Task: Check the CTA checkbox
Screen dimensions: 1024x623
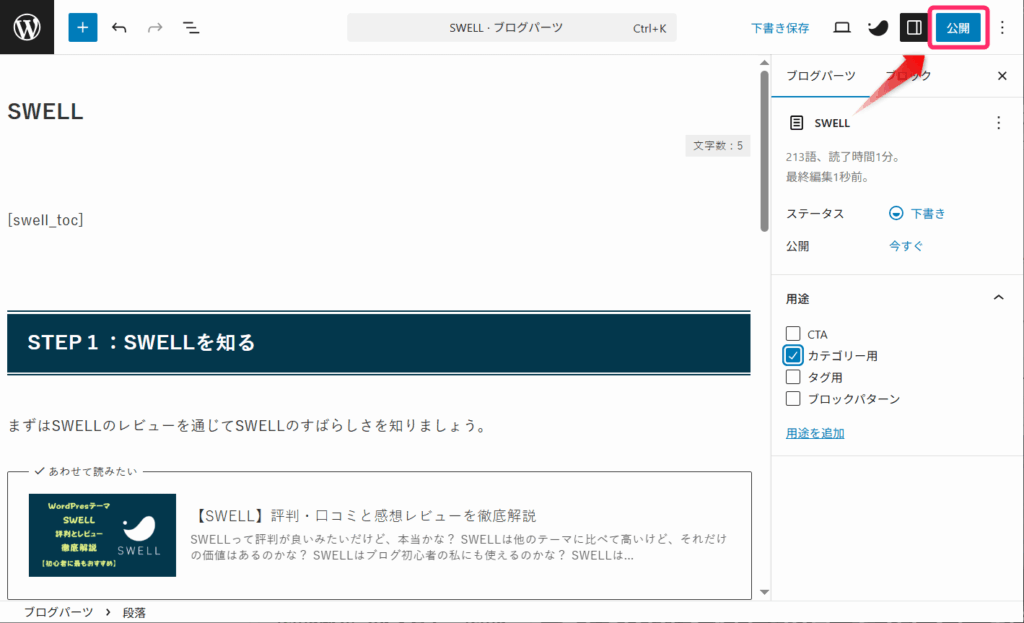Action: 793,334
